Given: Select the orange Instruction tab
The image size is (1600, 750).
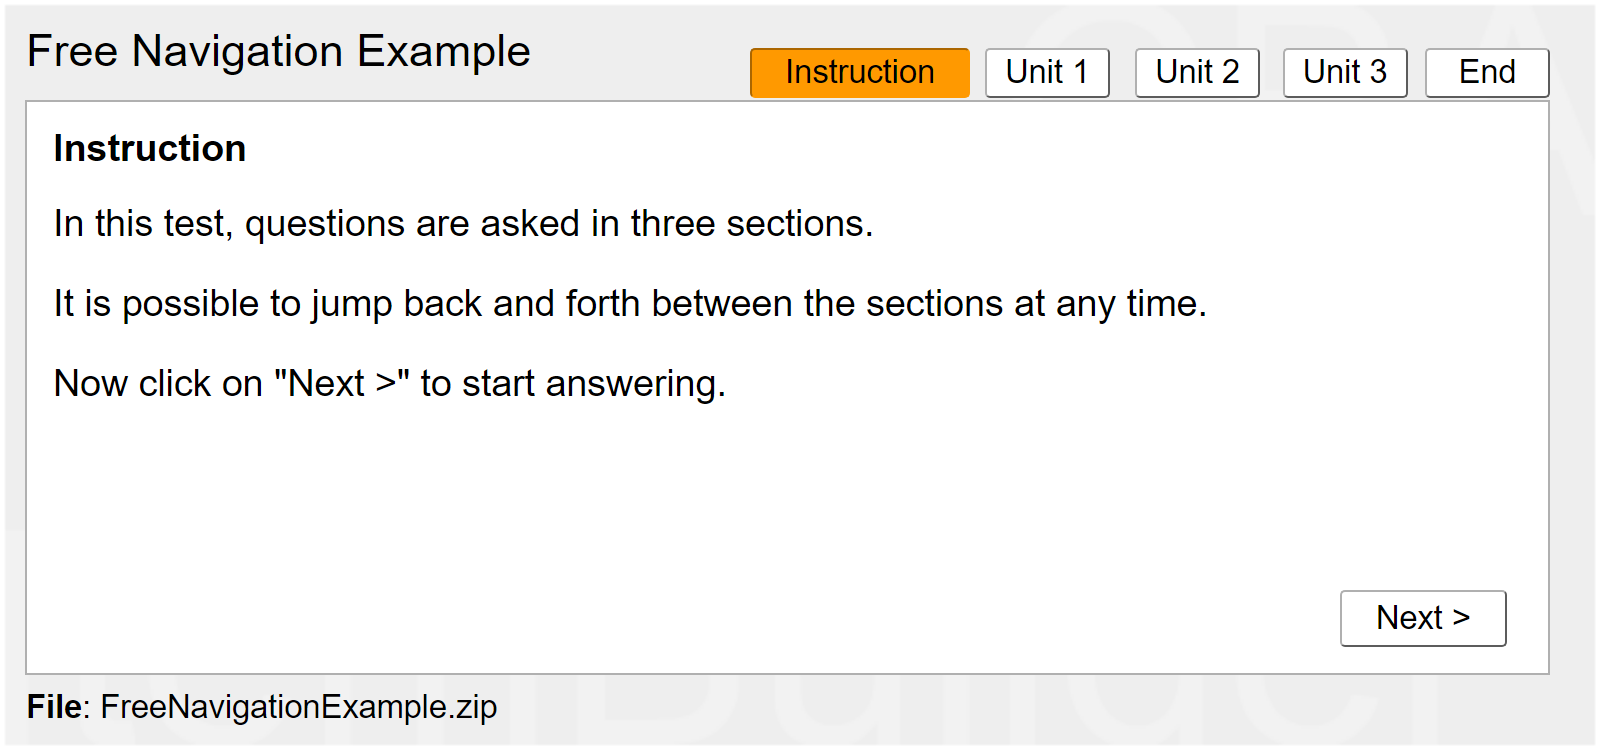Looking at the screenshot, I should click(859, 73).
